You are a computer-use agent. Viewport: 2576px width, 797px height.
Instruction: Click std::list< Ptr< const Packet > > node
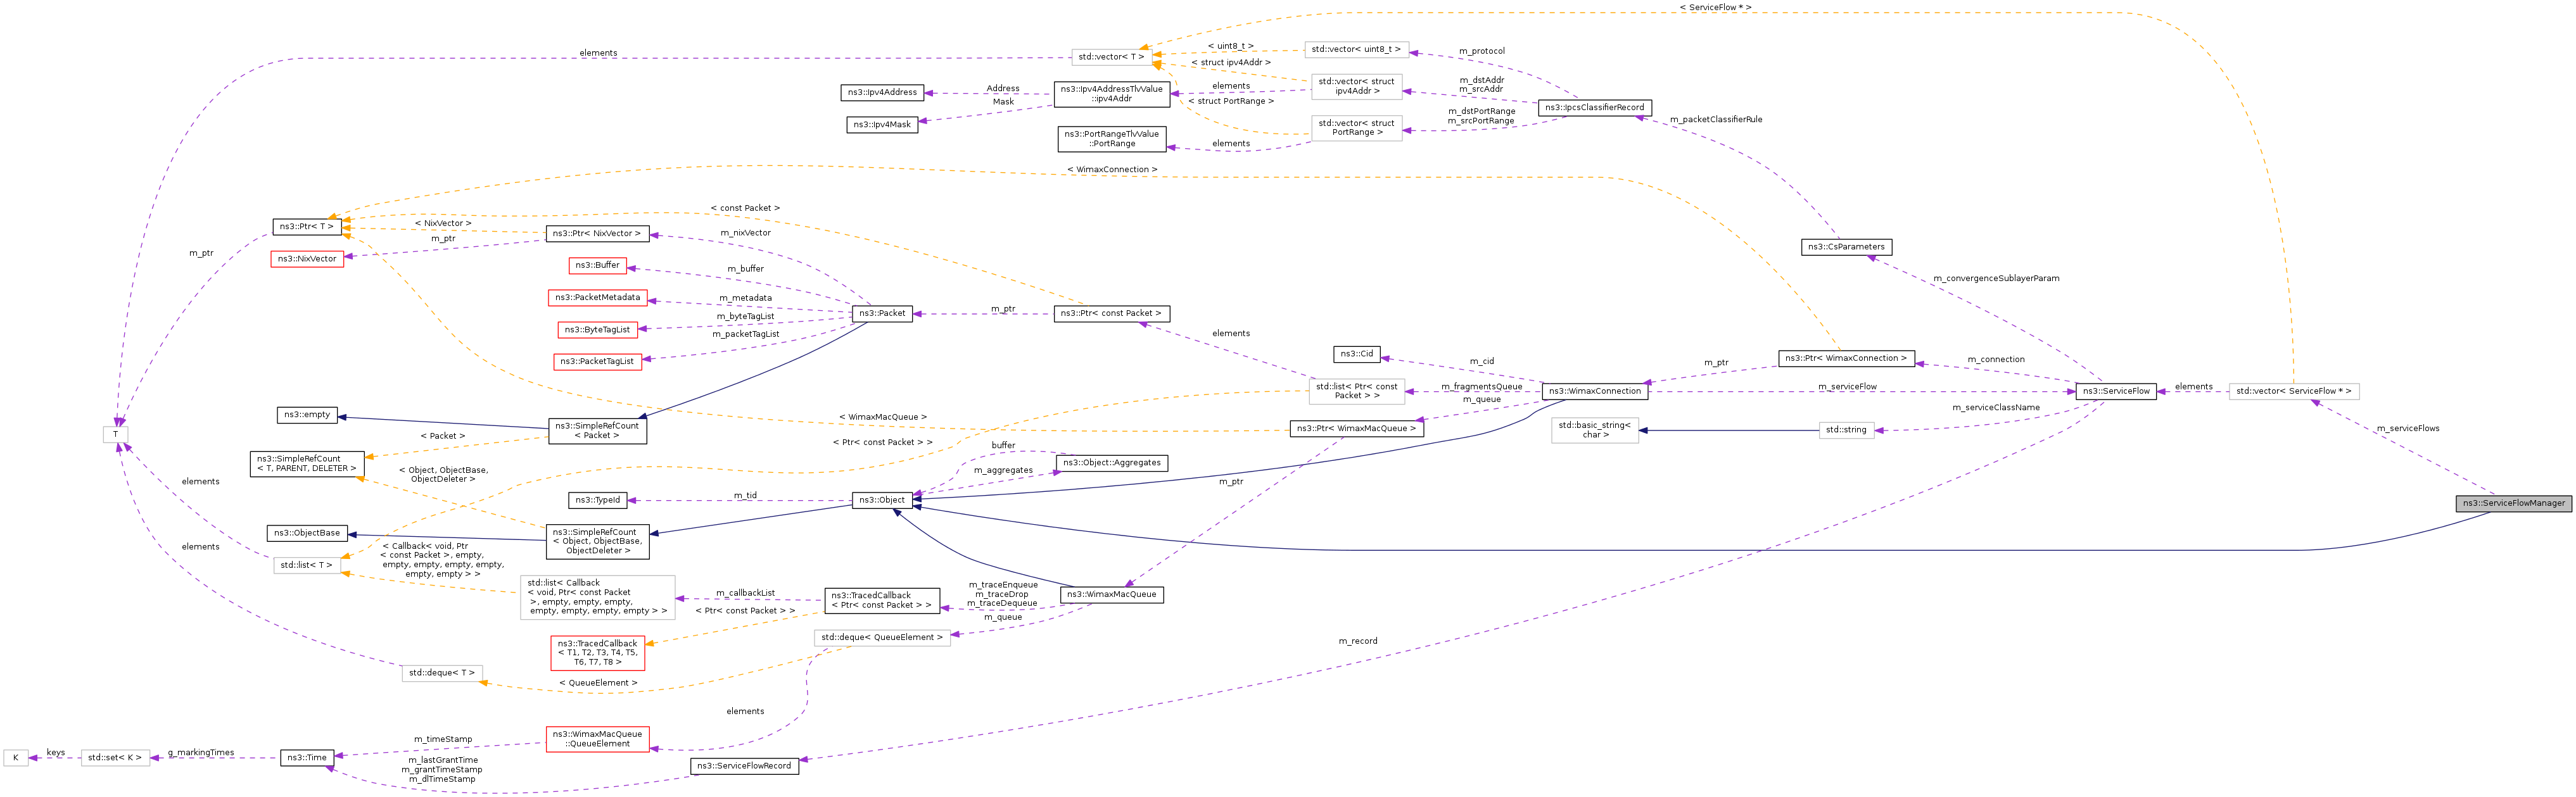(x=1356, y=391)
